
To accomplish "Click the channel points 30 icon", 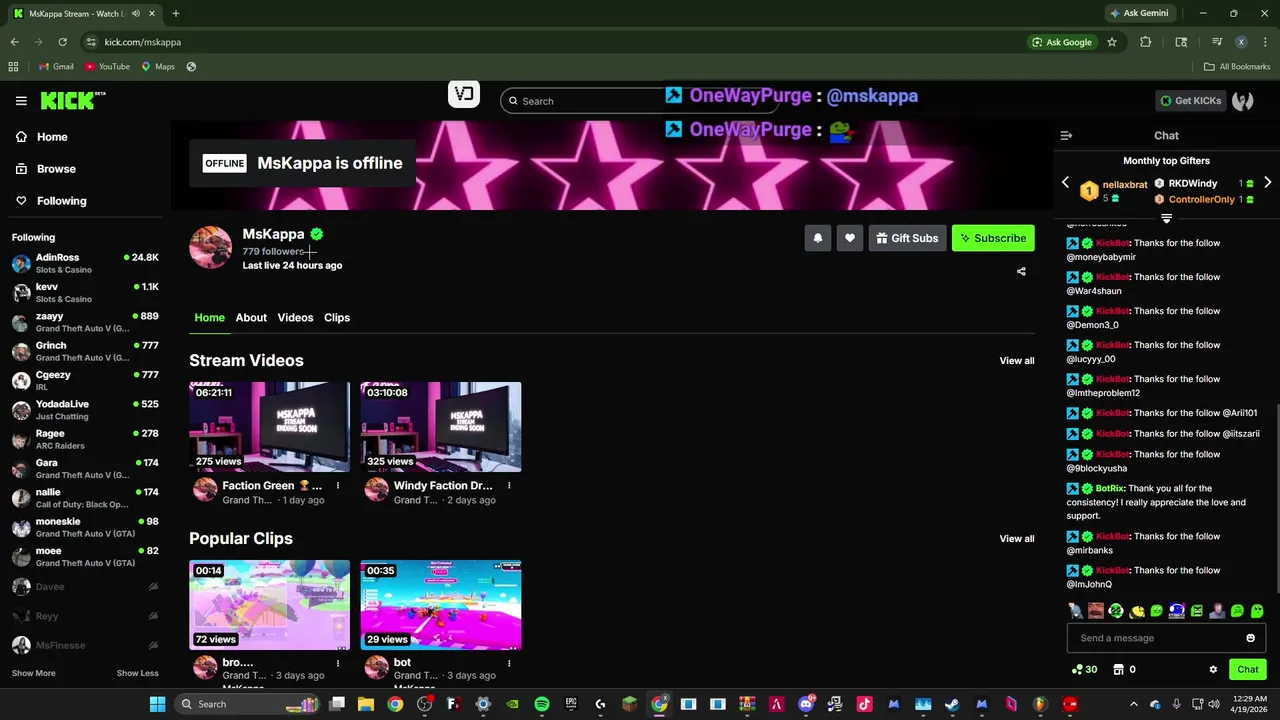I will tap(1084, 670).
